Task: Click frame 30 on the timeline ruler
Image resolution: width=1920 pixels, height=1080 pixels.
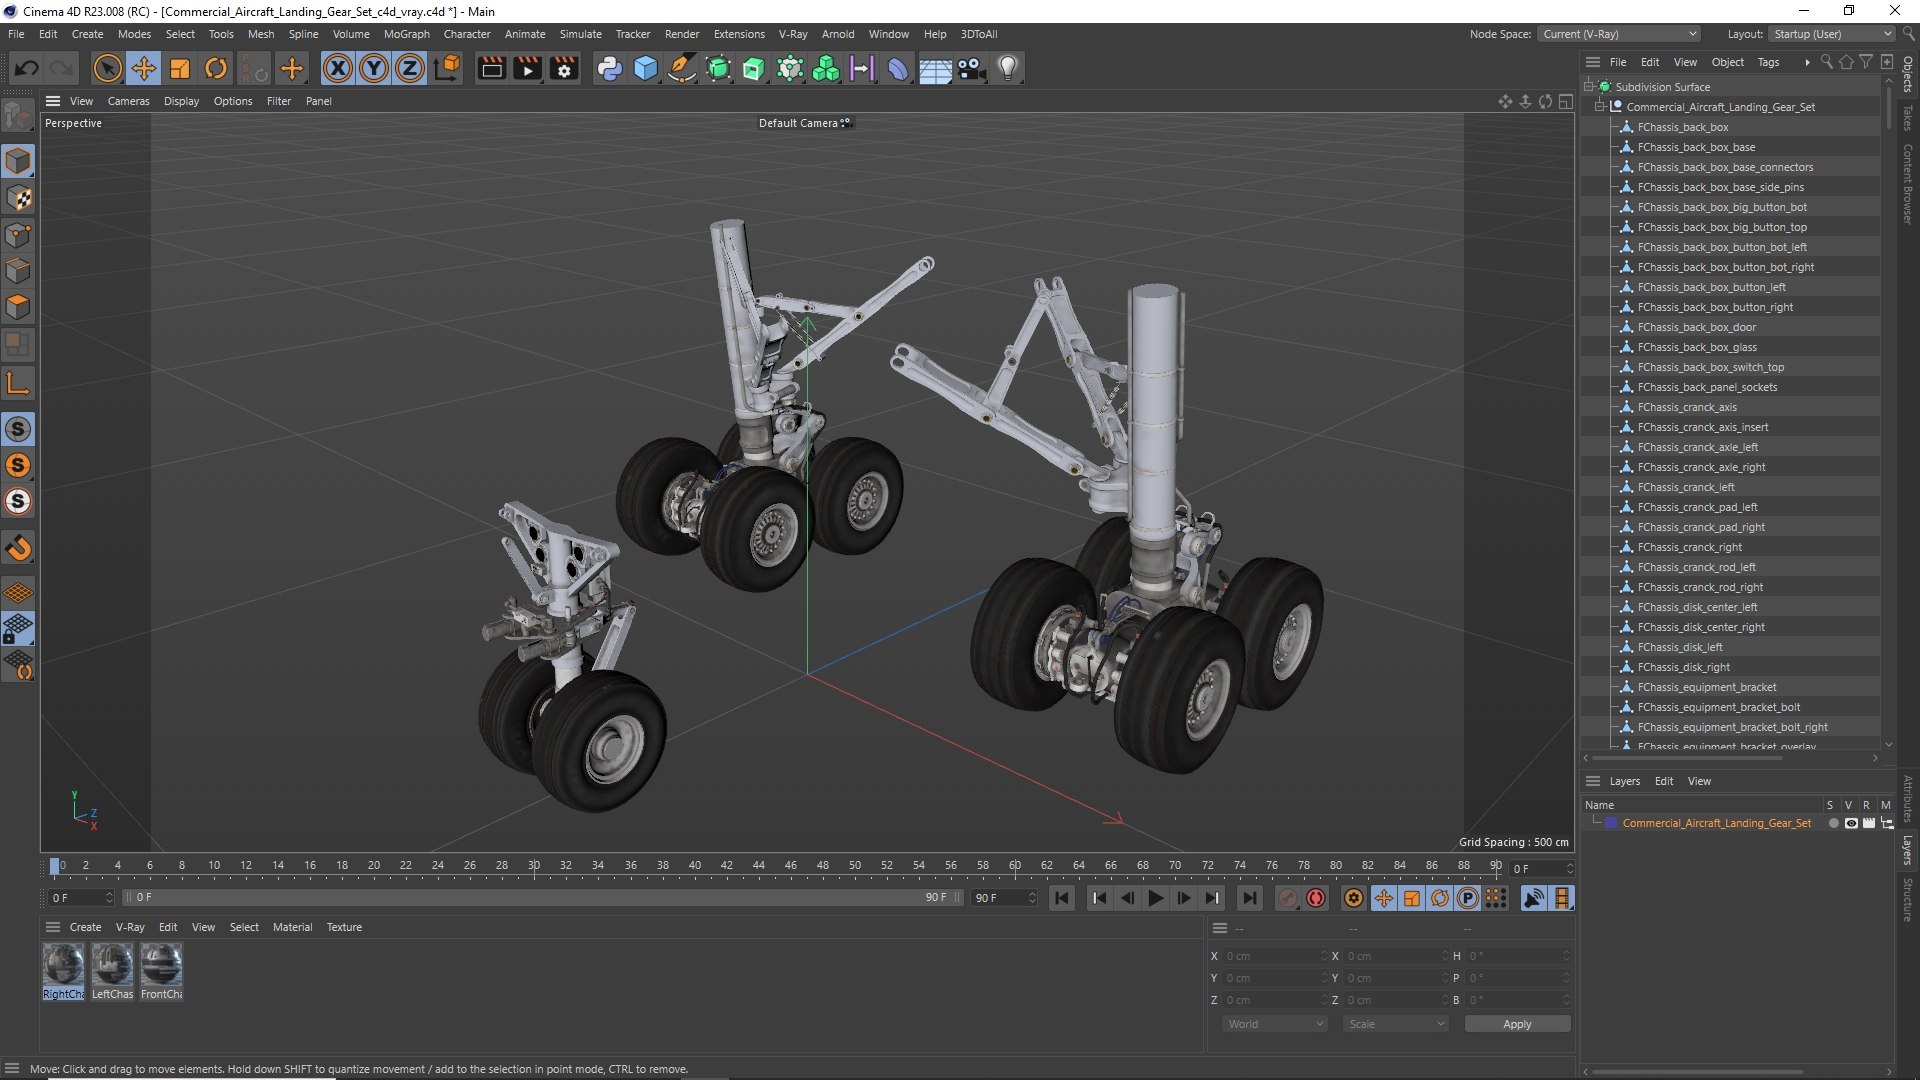Action: point(534,866)
